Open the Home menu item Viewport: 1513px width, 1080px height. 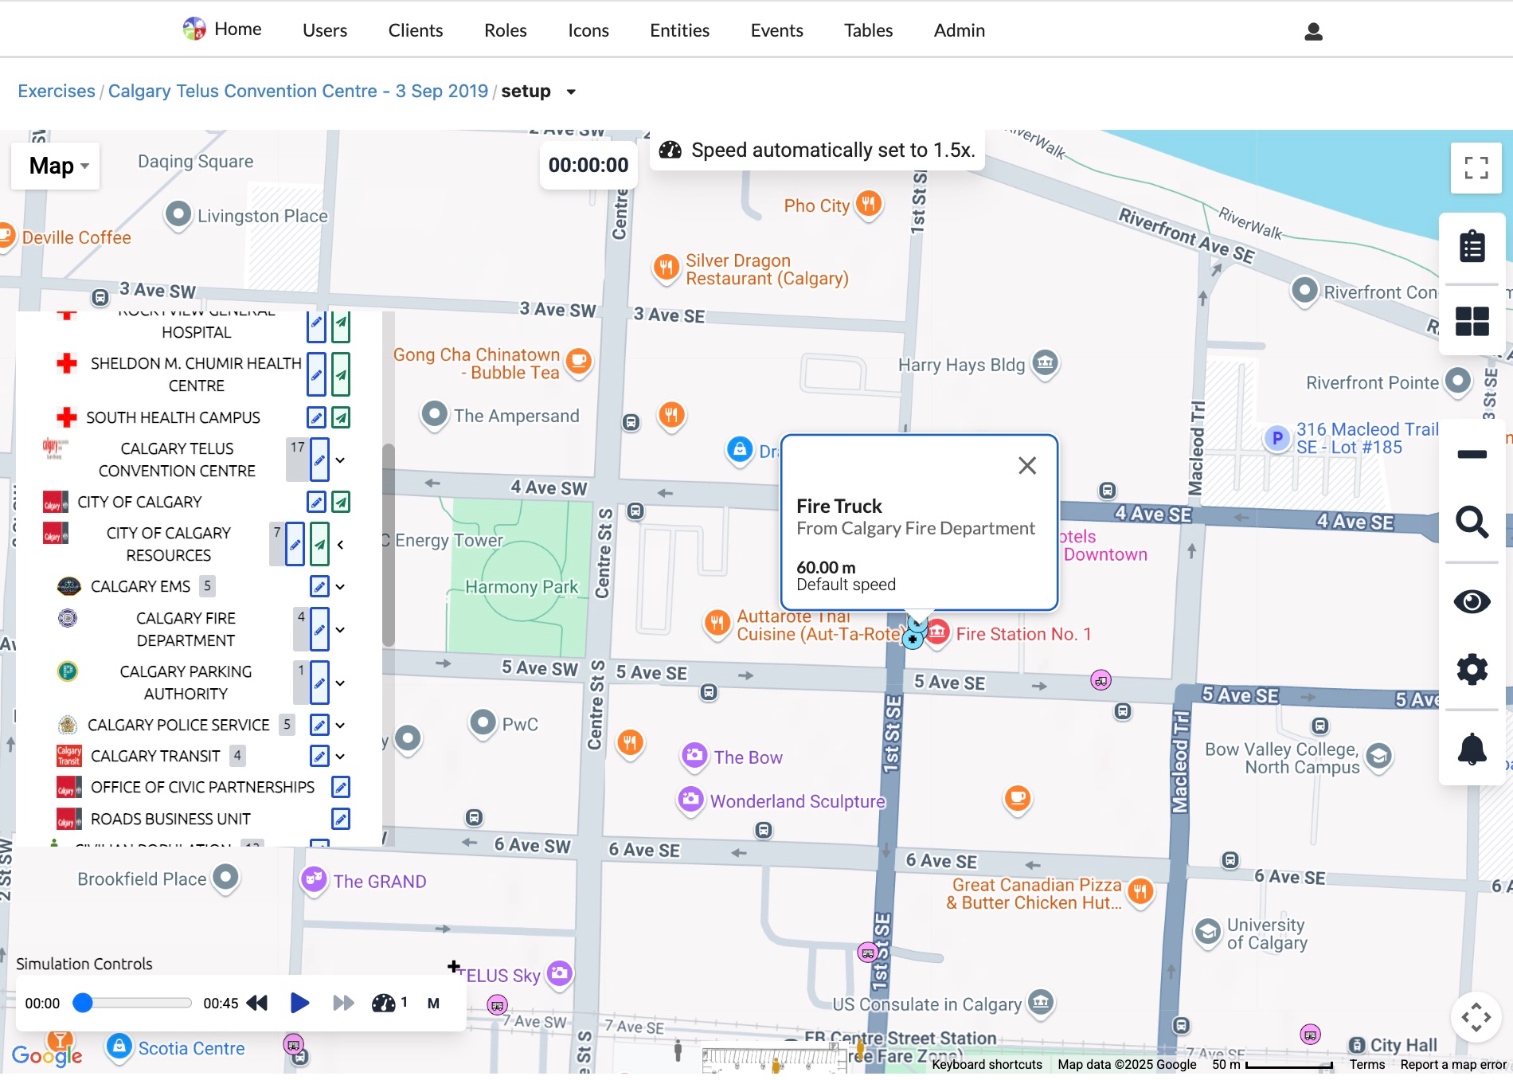point(222,29)
